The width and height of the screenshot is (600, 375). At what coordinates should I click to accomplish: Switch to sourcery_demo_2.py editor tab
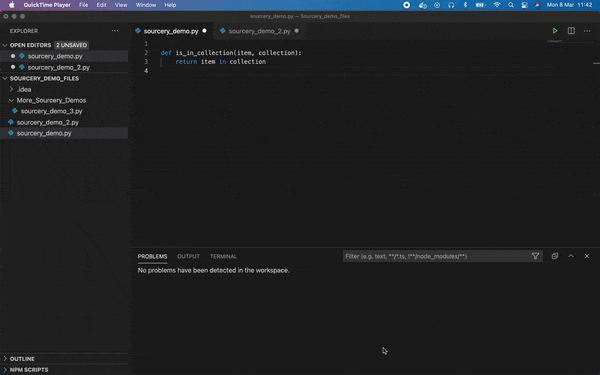click(259, 31)
